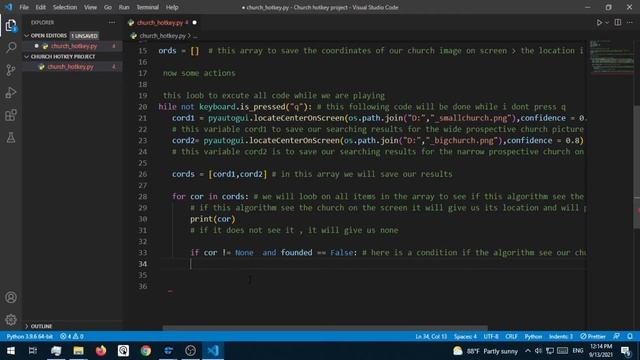Open the Problems errors and warnings indicator

(72, 336)
